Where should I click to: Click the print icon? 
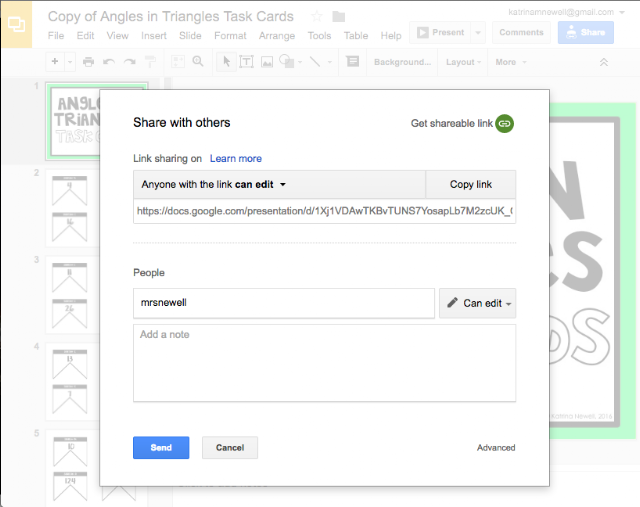[x=88, y=62]
